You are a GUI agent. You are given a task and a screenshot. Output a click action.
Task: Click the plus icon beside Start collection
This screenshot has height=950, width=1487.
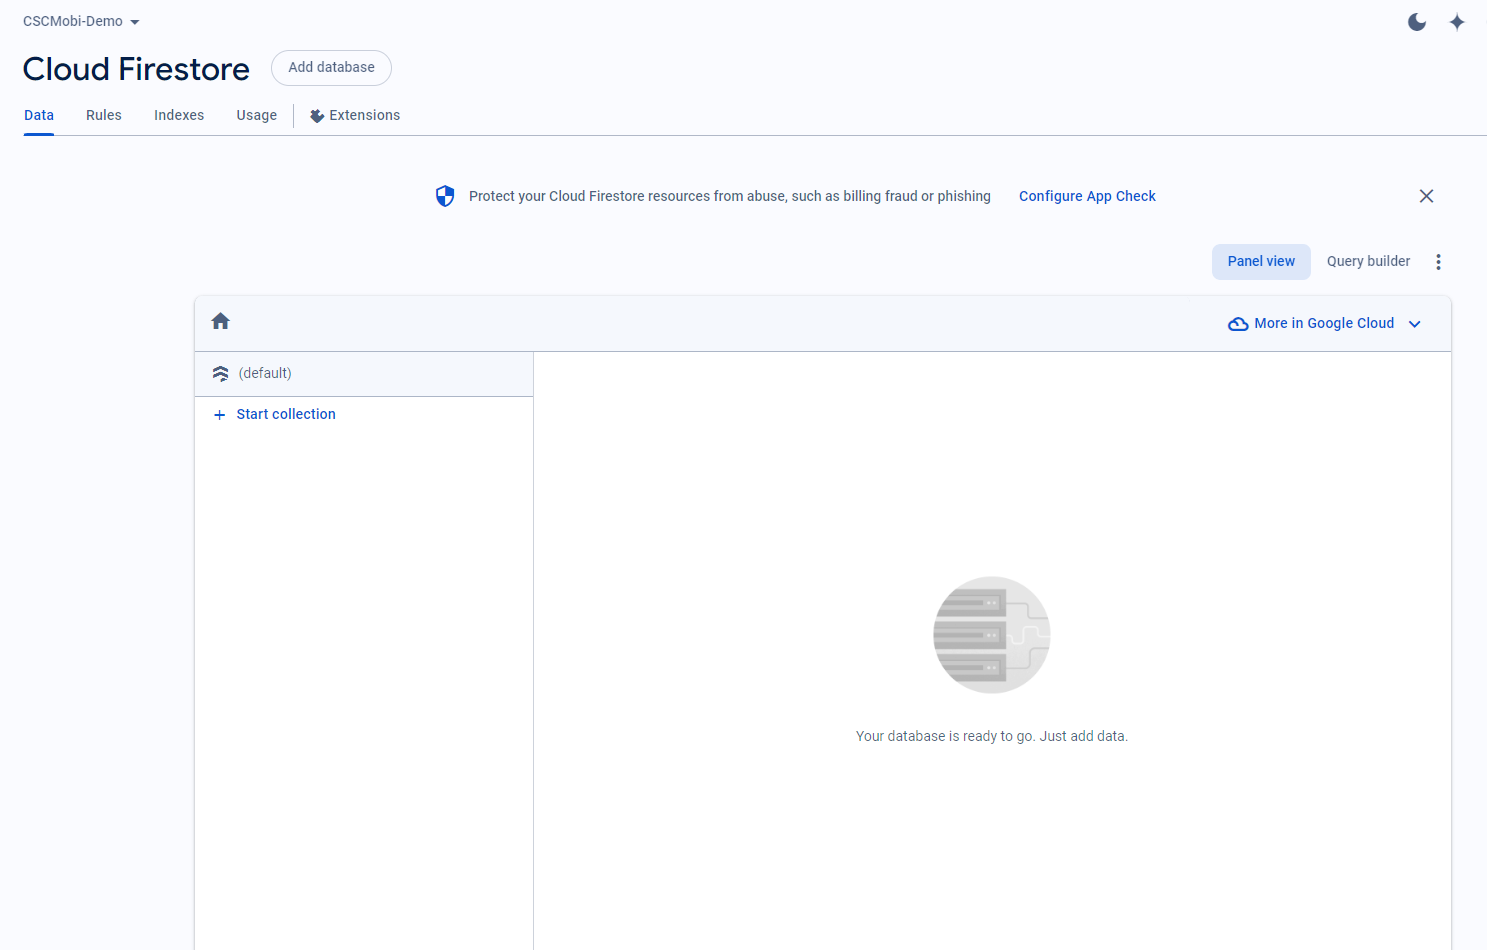(x=220, y=415)
